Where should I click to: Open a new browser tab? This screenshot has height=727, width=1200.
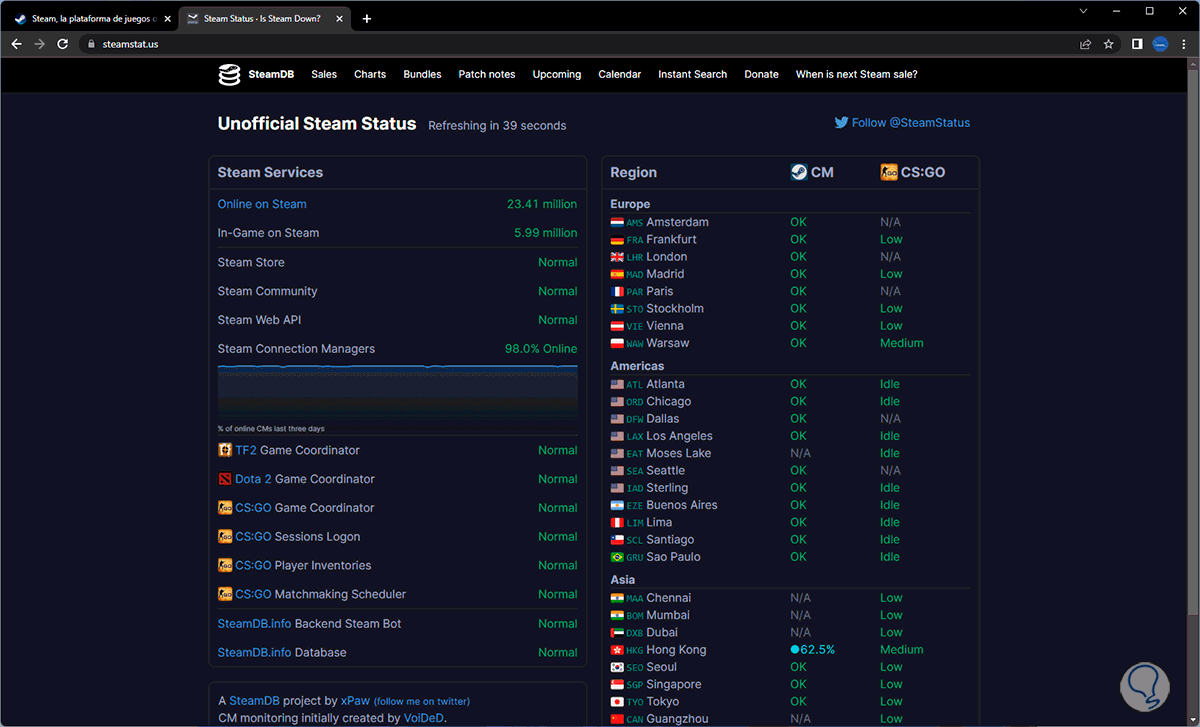point(367,18)
